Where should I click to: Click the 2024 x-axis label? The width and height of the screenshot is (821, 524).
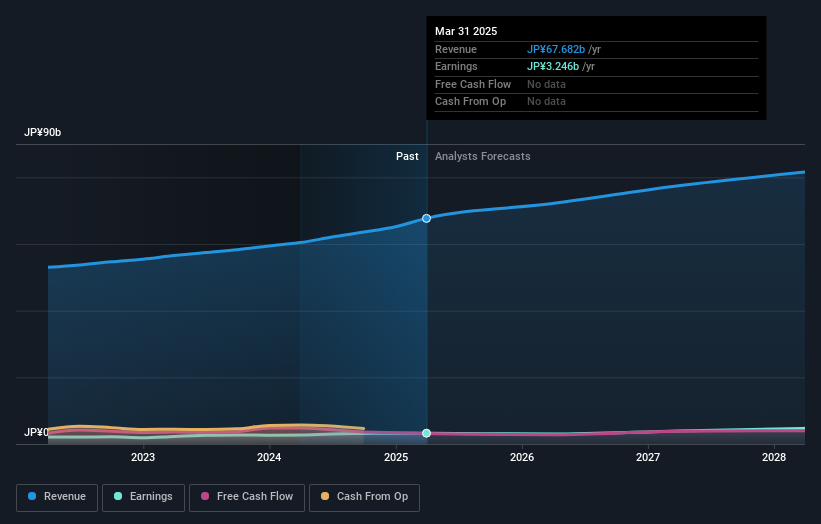(x=269, y=457)
